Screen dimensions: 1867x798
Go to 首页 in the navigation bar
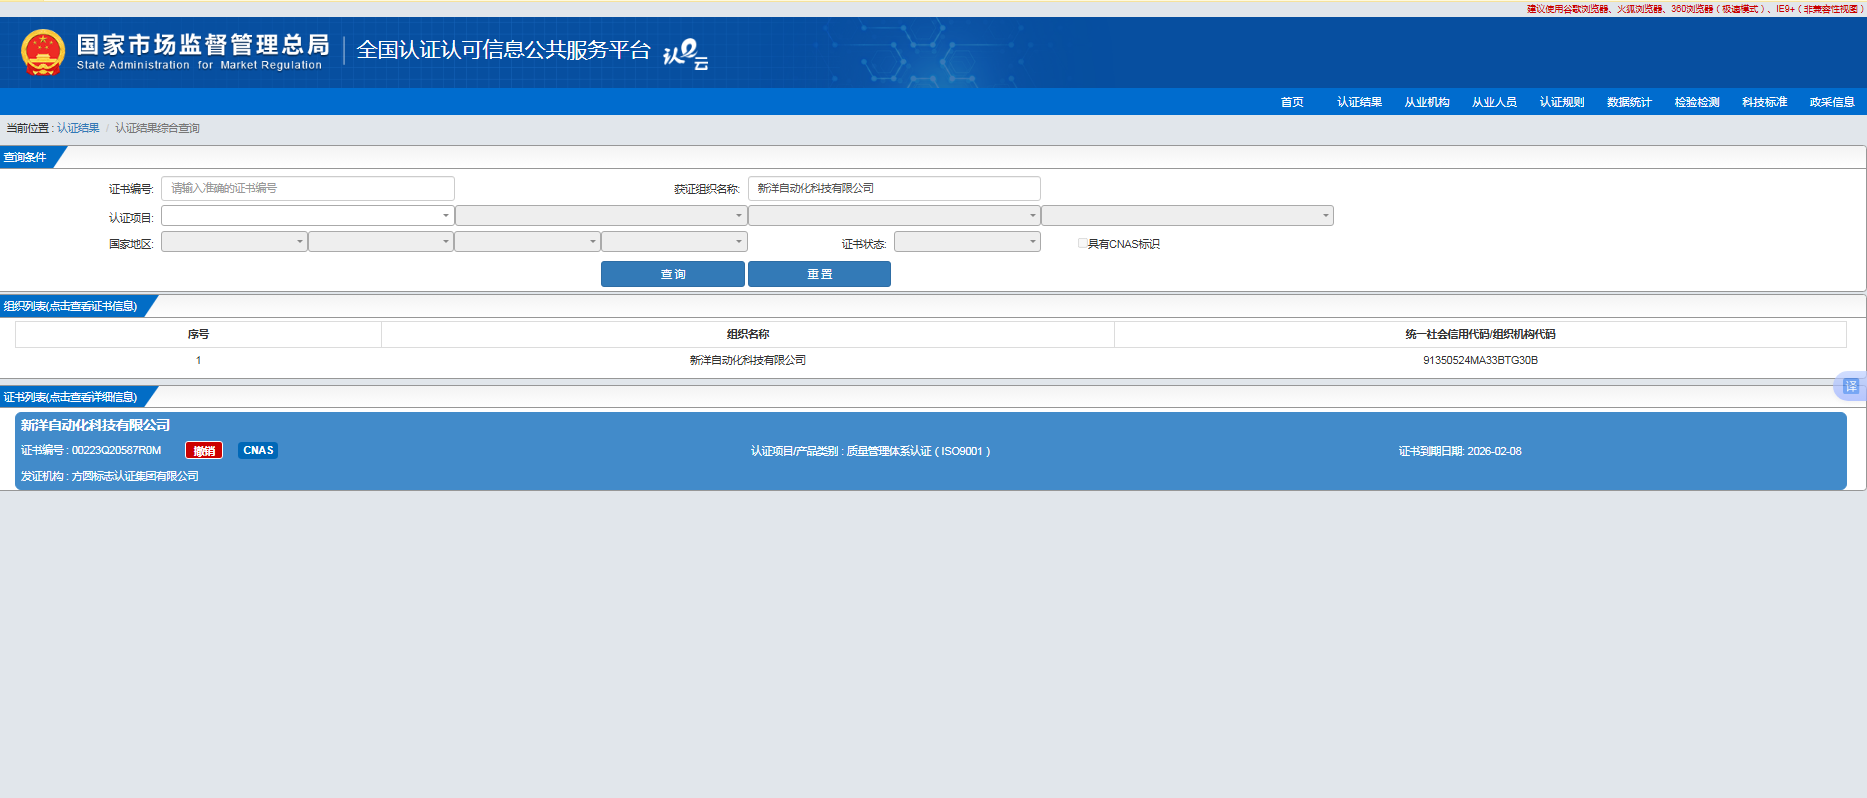(1292, 102)
